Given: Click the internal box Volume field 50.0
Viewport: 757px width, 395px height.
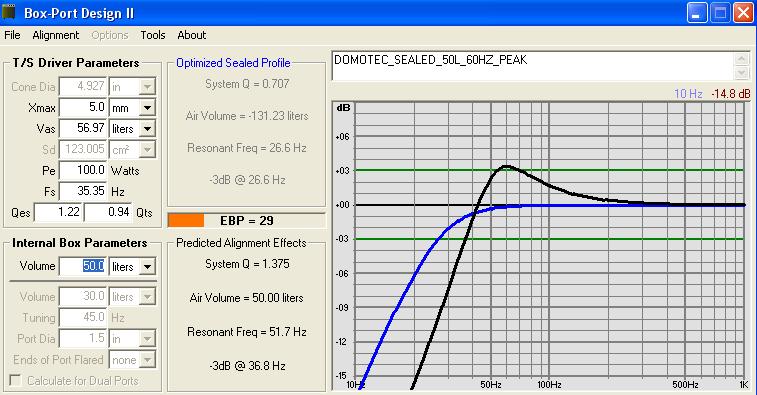Looking at the screenshot, I should pos(83,266).
